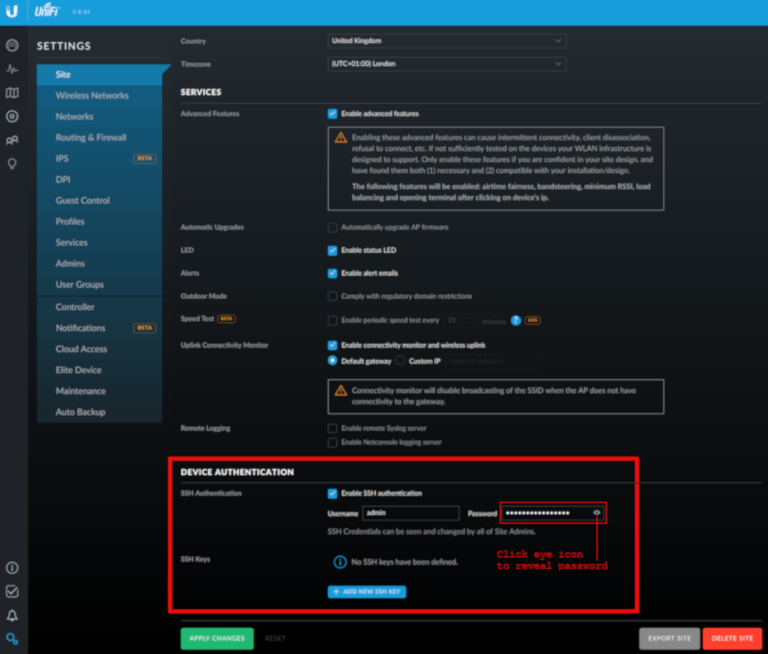Toggle Enable SSH authentication checkbox

pos(332,493)
